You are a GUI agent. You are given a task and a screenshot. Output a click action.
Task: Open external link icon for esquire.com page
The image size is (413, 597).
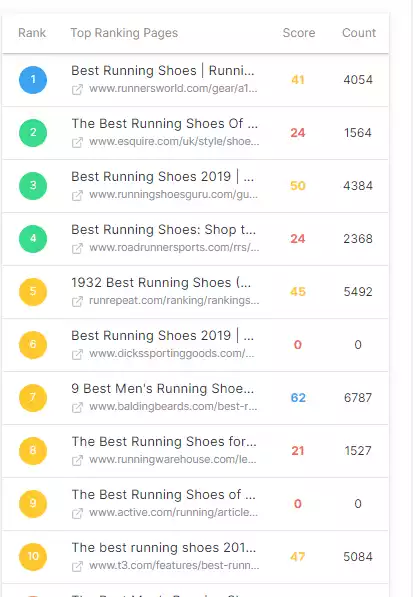click(77, 143)
